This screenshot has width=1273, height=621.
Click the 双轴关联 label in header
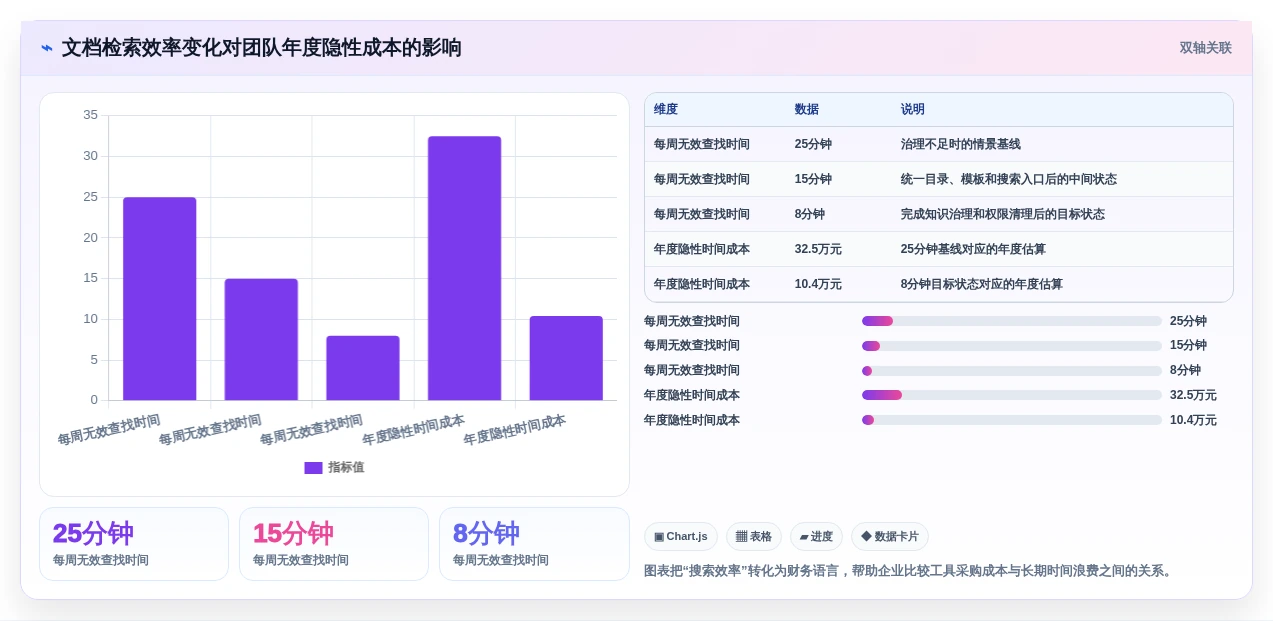[1205, 48]
